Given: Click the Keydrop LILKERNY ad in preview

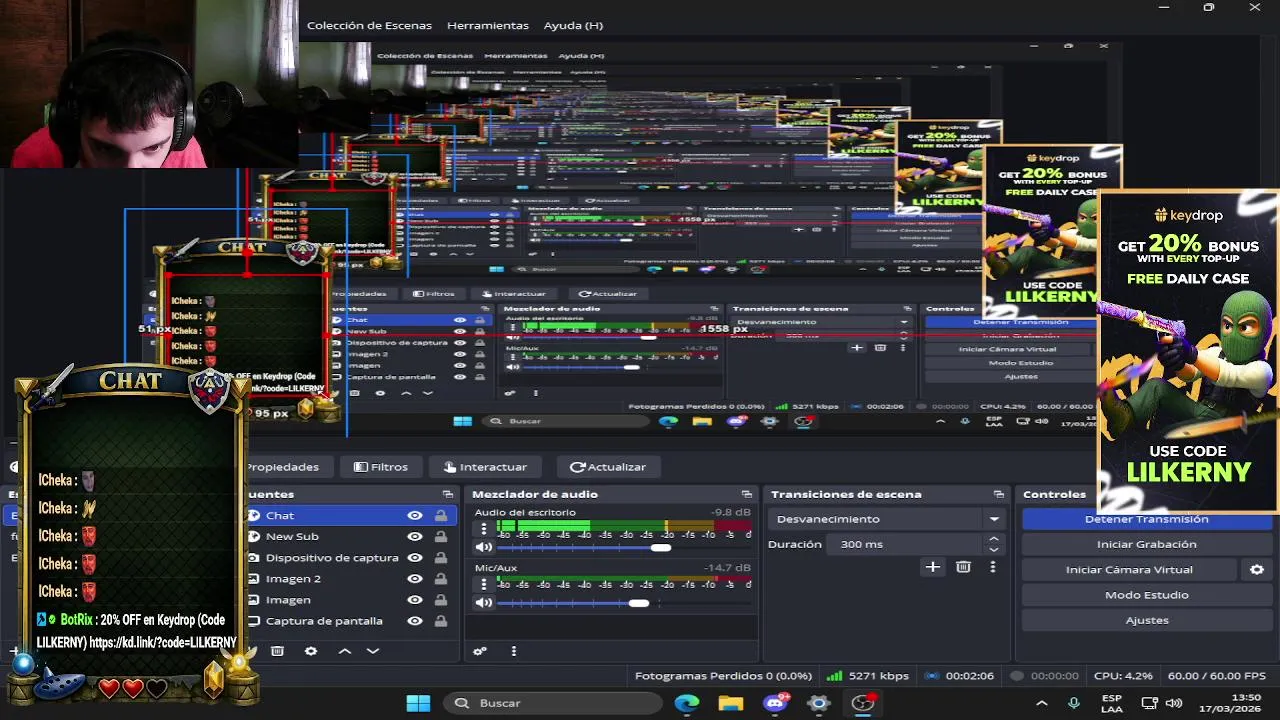Looking at the screenshot, I should [x=1188, y=350].
